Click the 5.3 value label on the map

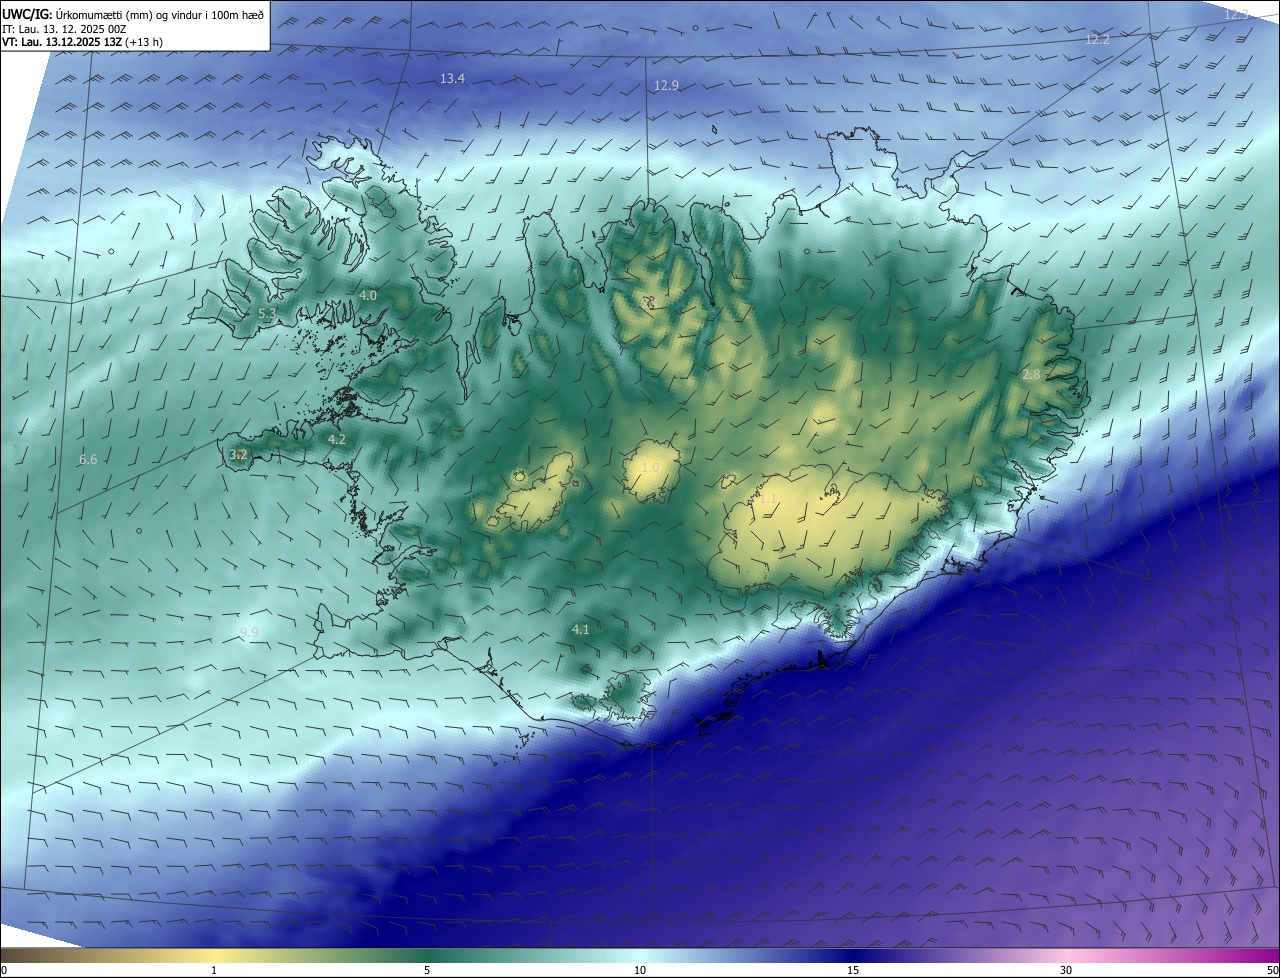coord(267,314)
